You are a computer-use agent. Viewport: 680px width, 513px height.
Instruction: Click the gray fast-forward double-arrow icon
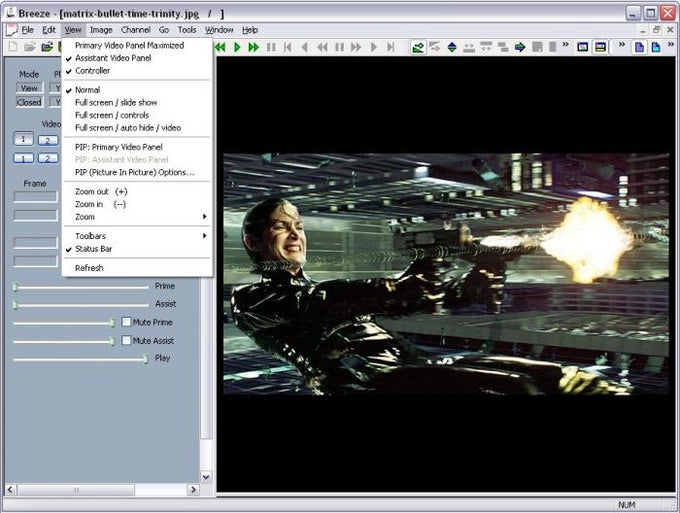(356, 47)
